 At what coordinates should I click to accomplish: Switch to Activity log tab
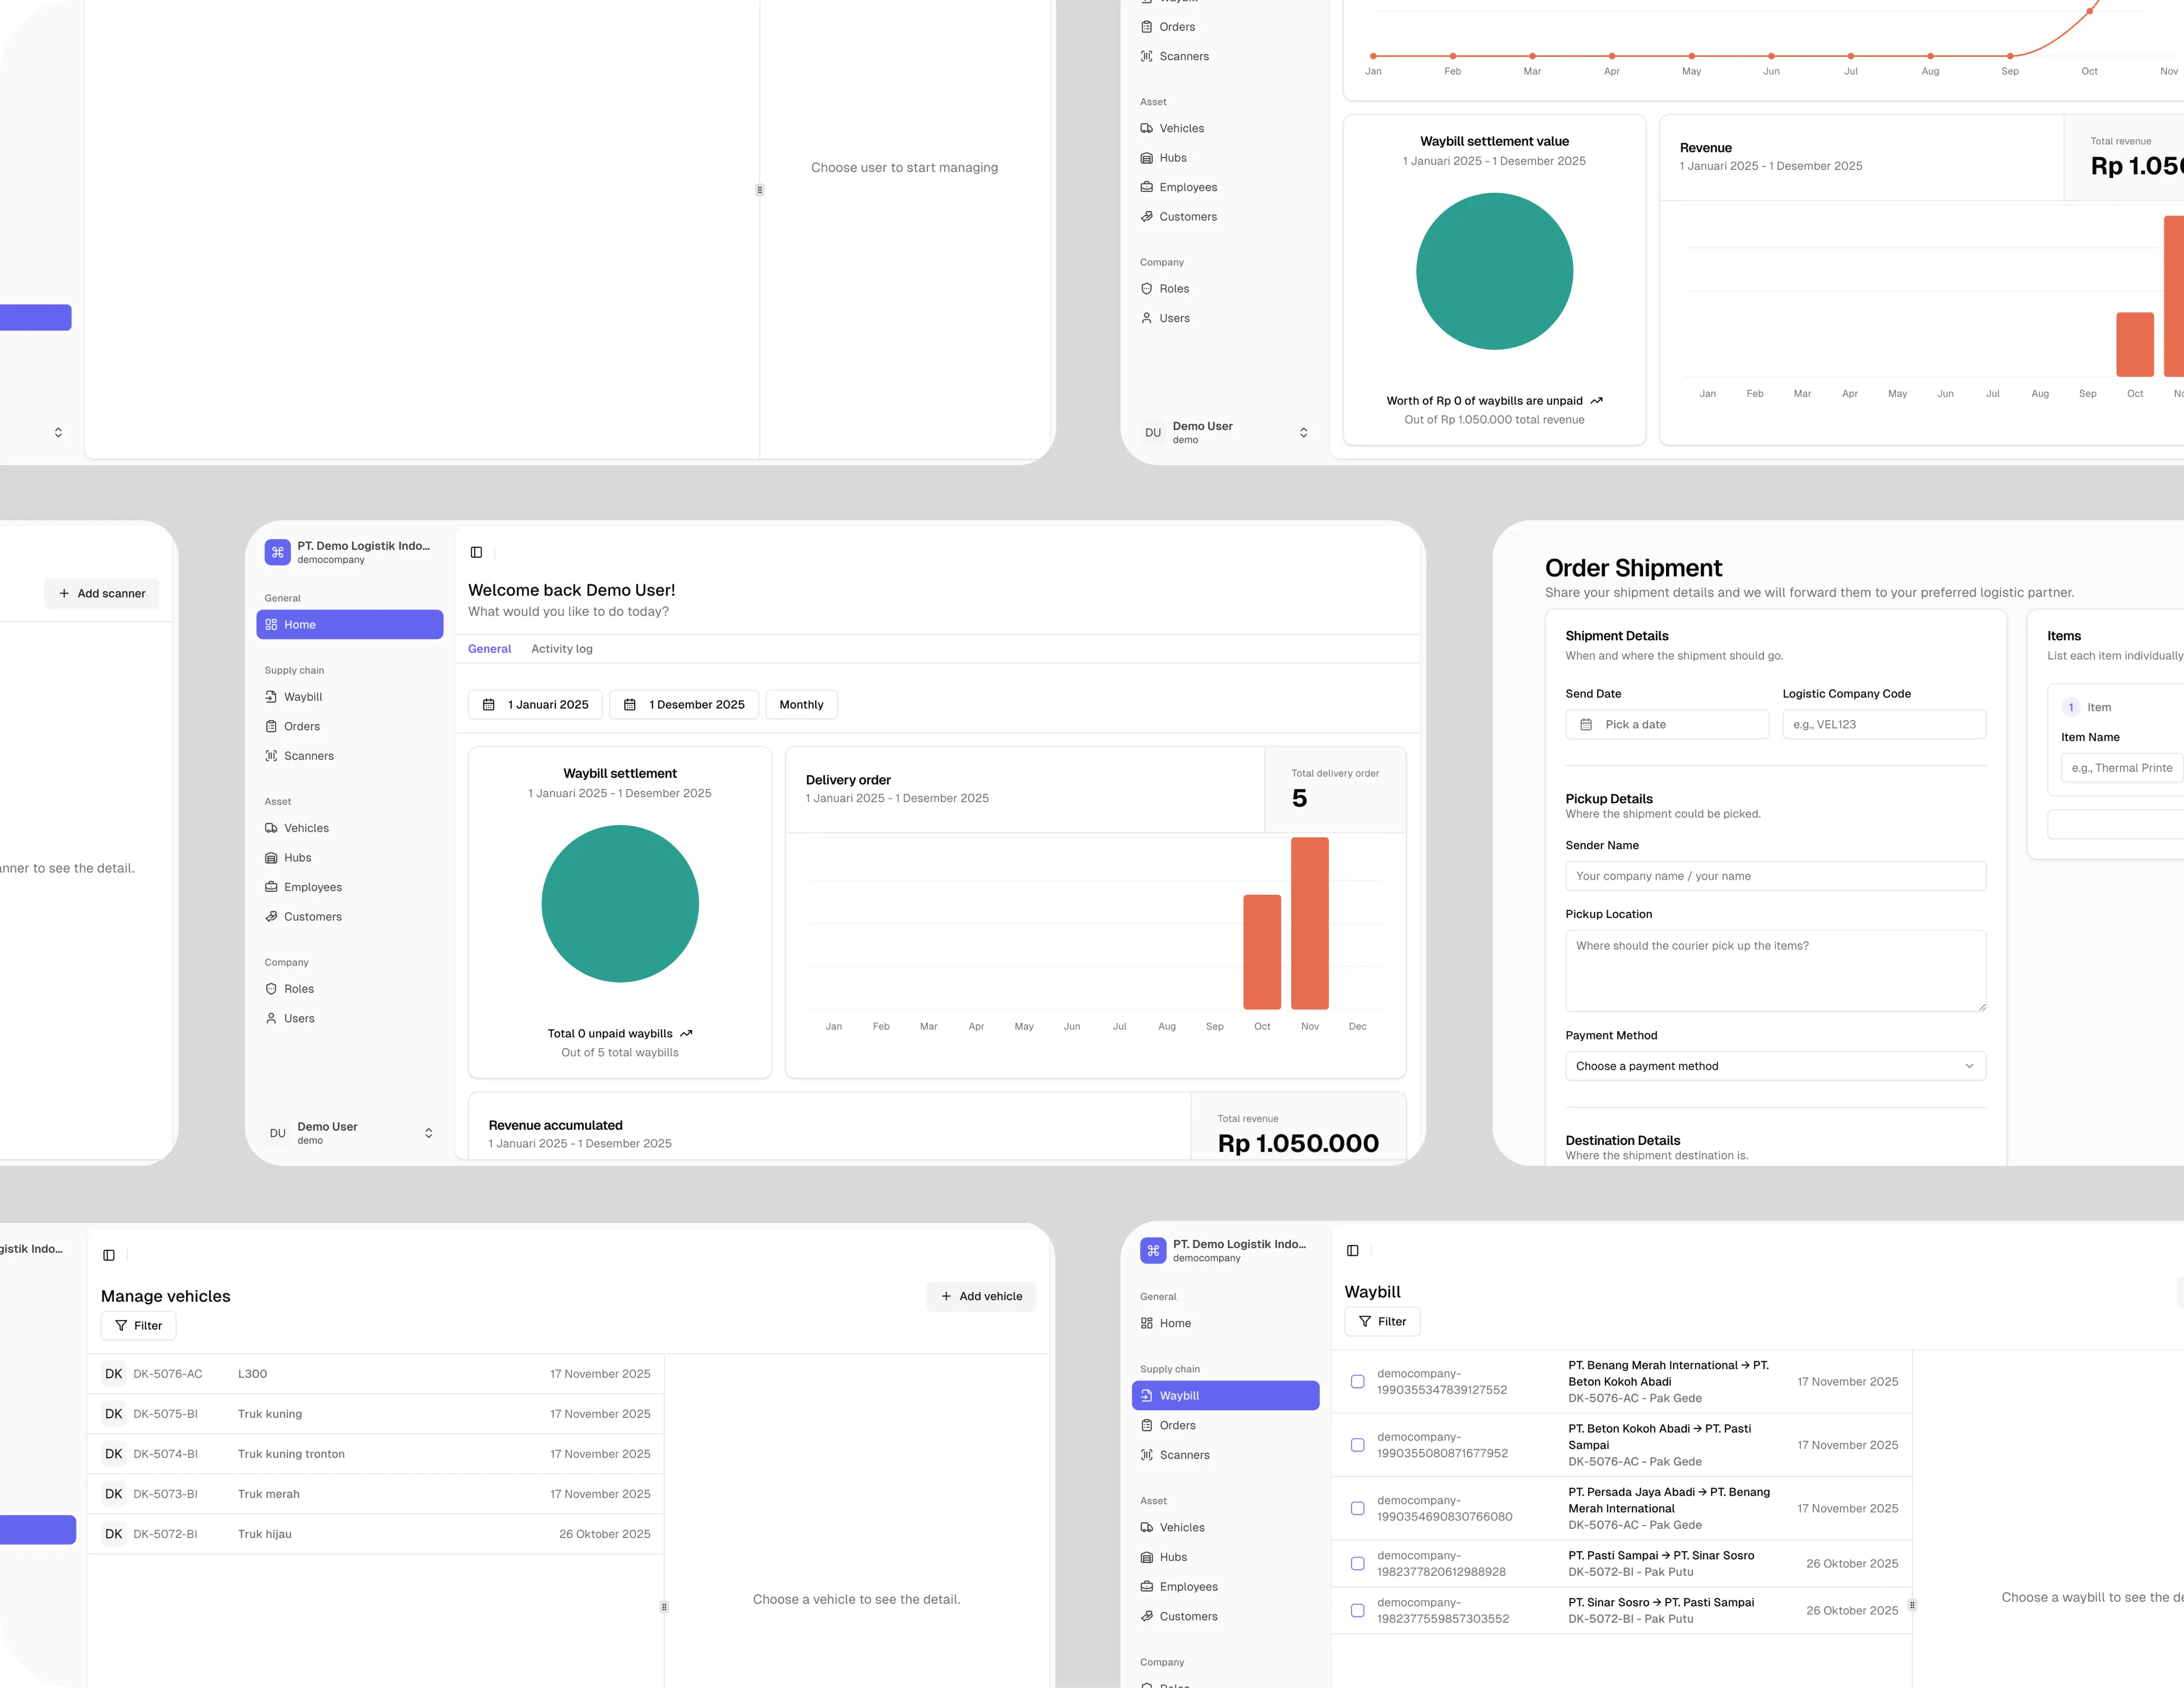click(x=561, y=648)
